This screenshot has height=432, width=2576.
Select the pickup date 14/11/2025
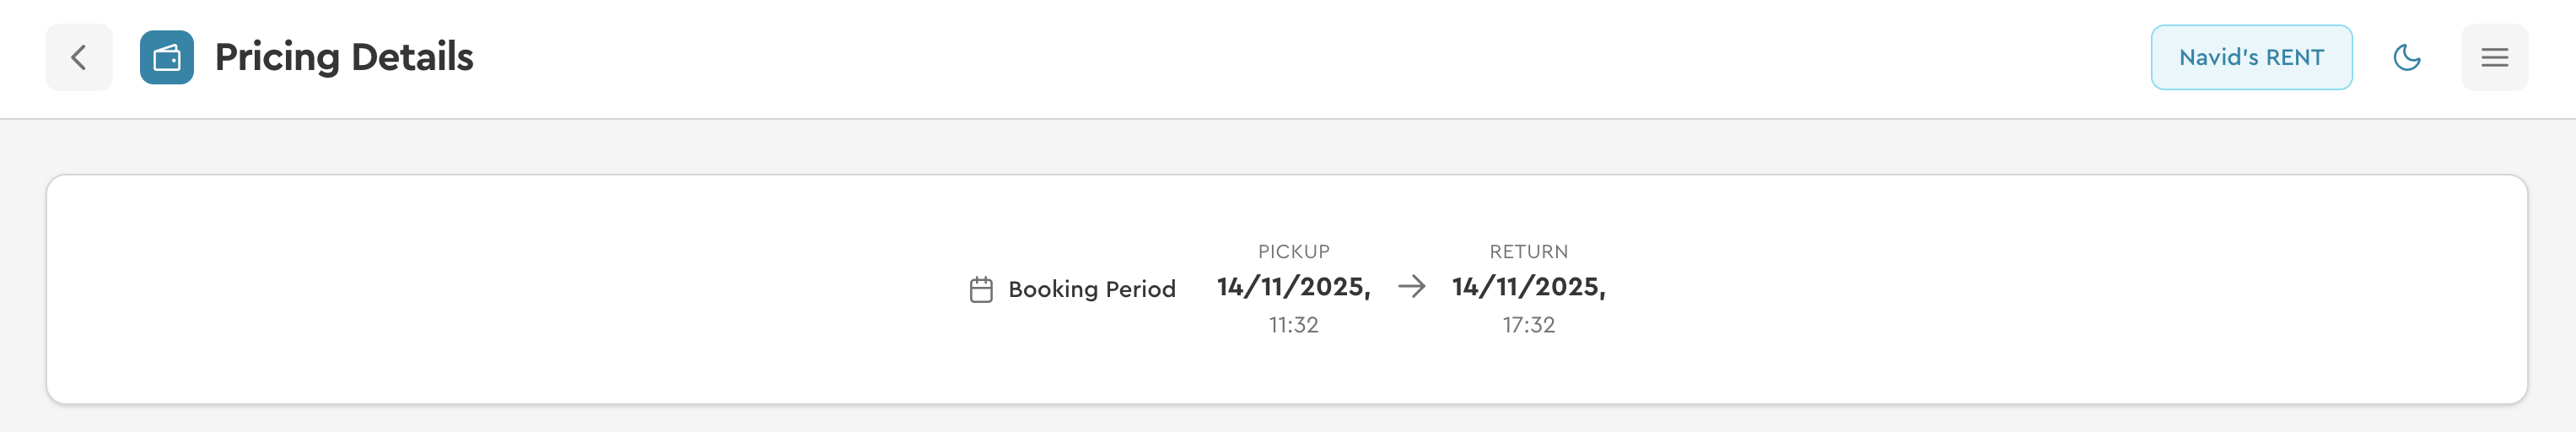point(1293,287)
